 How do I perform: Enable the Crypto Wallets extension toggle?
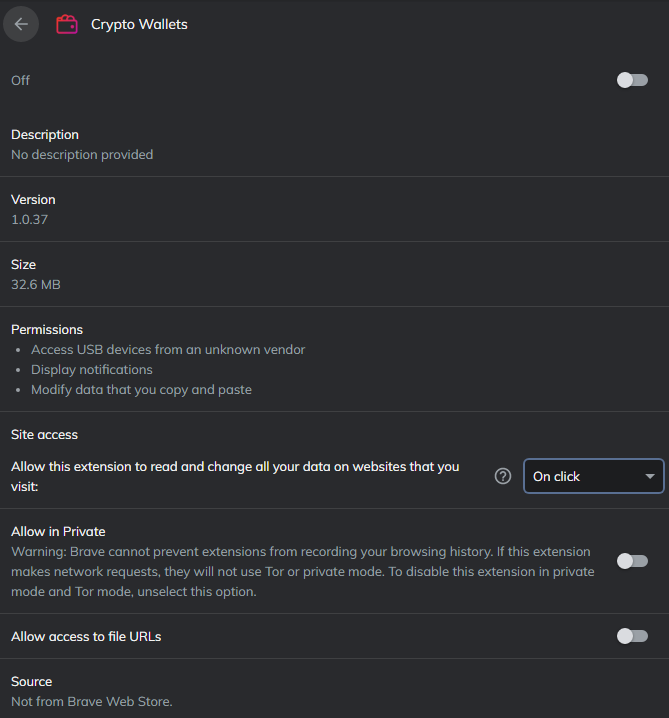[x=632, y=80]
